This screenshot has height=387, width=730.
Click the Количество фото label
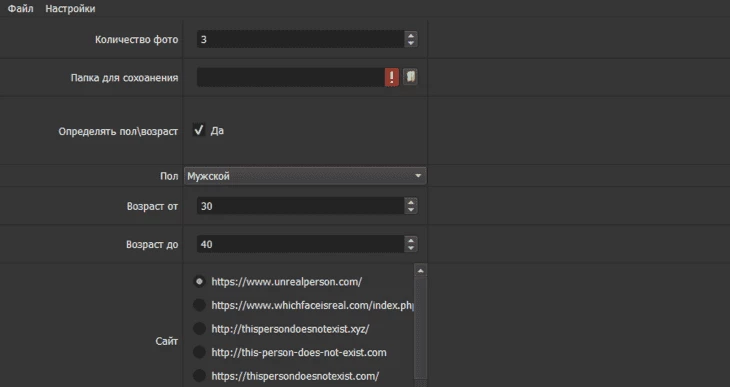tap(136, 40)
